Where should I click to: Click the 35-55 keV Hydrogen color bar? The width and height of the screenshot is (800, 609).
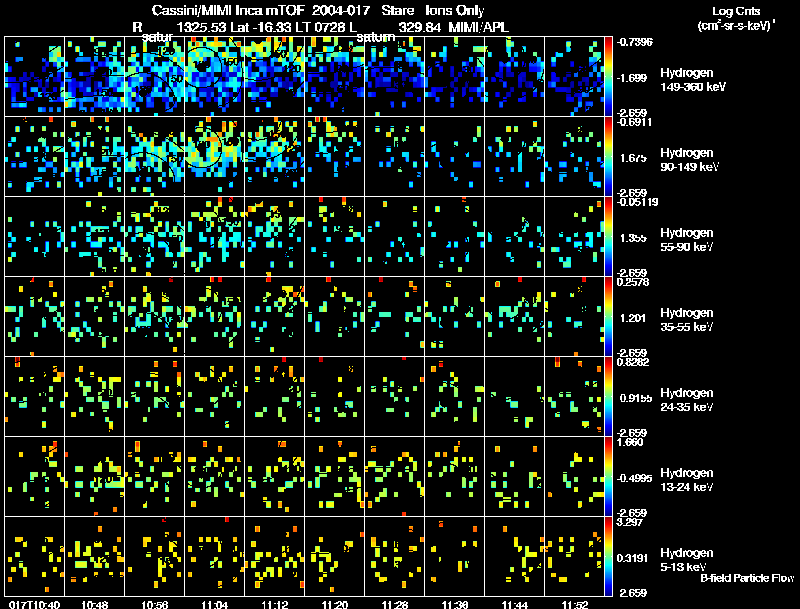610,317
